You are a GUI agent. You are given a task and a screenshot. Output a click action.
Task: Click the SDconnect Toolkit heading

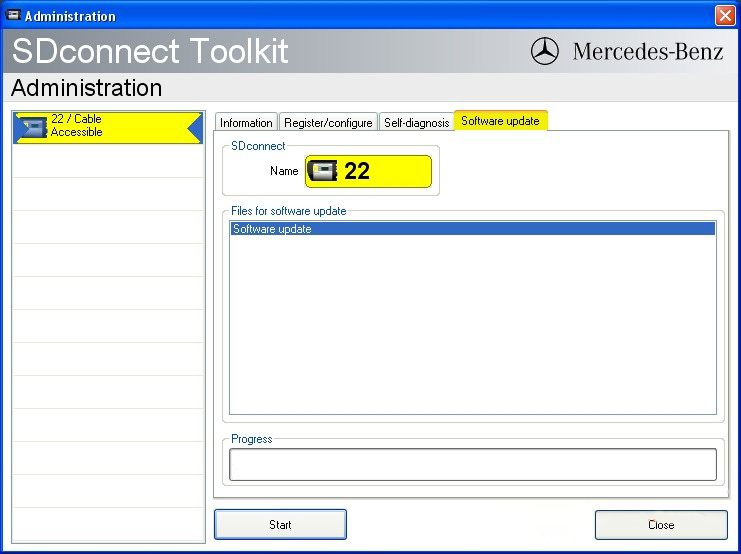[x=150, y=51]
